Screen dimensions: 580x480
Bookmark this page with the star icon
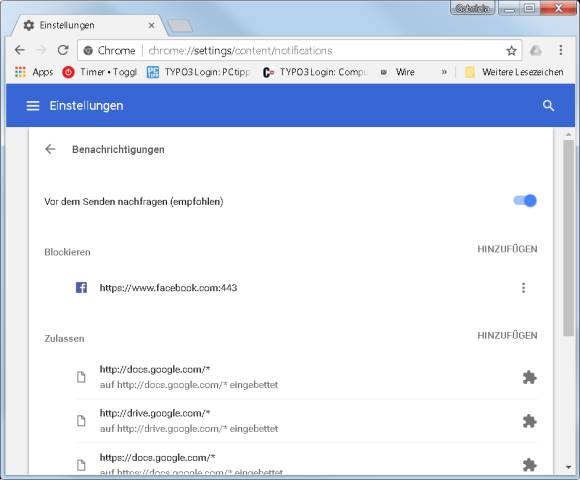[512, 51]
